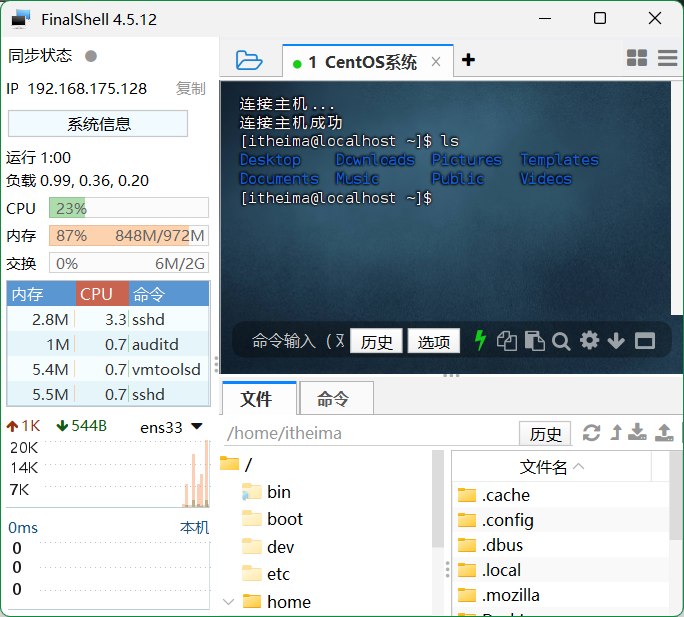Click the .mozilla folder icon

coord(467,595)
